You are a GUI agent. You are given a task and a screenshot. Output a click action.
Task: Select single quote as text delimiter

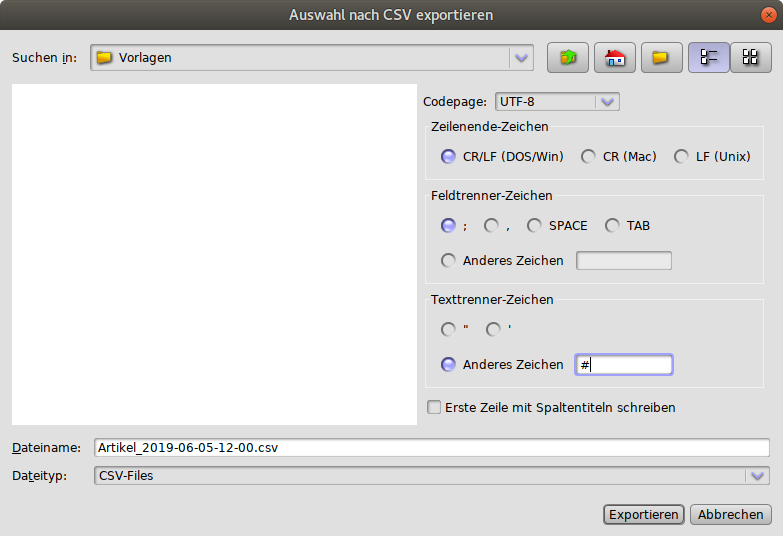point(493,330)
